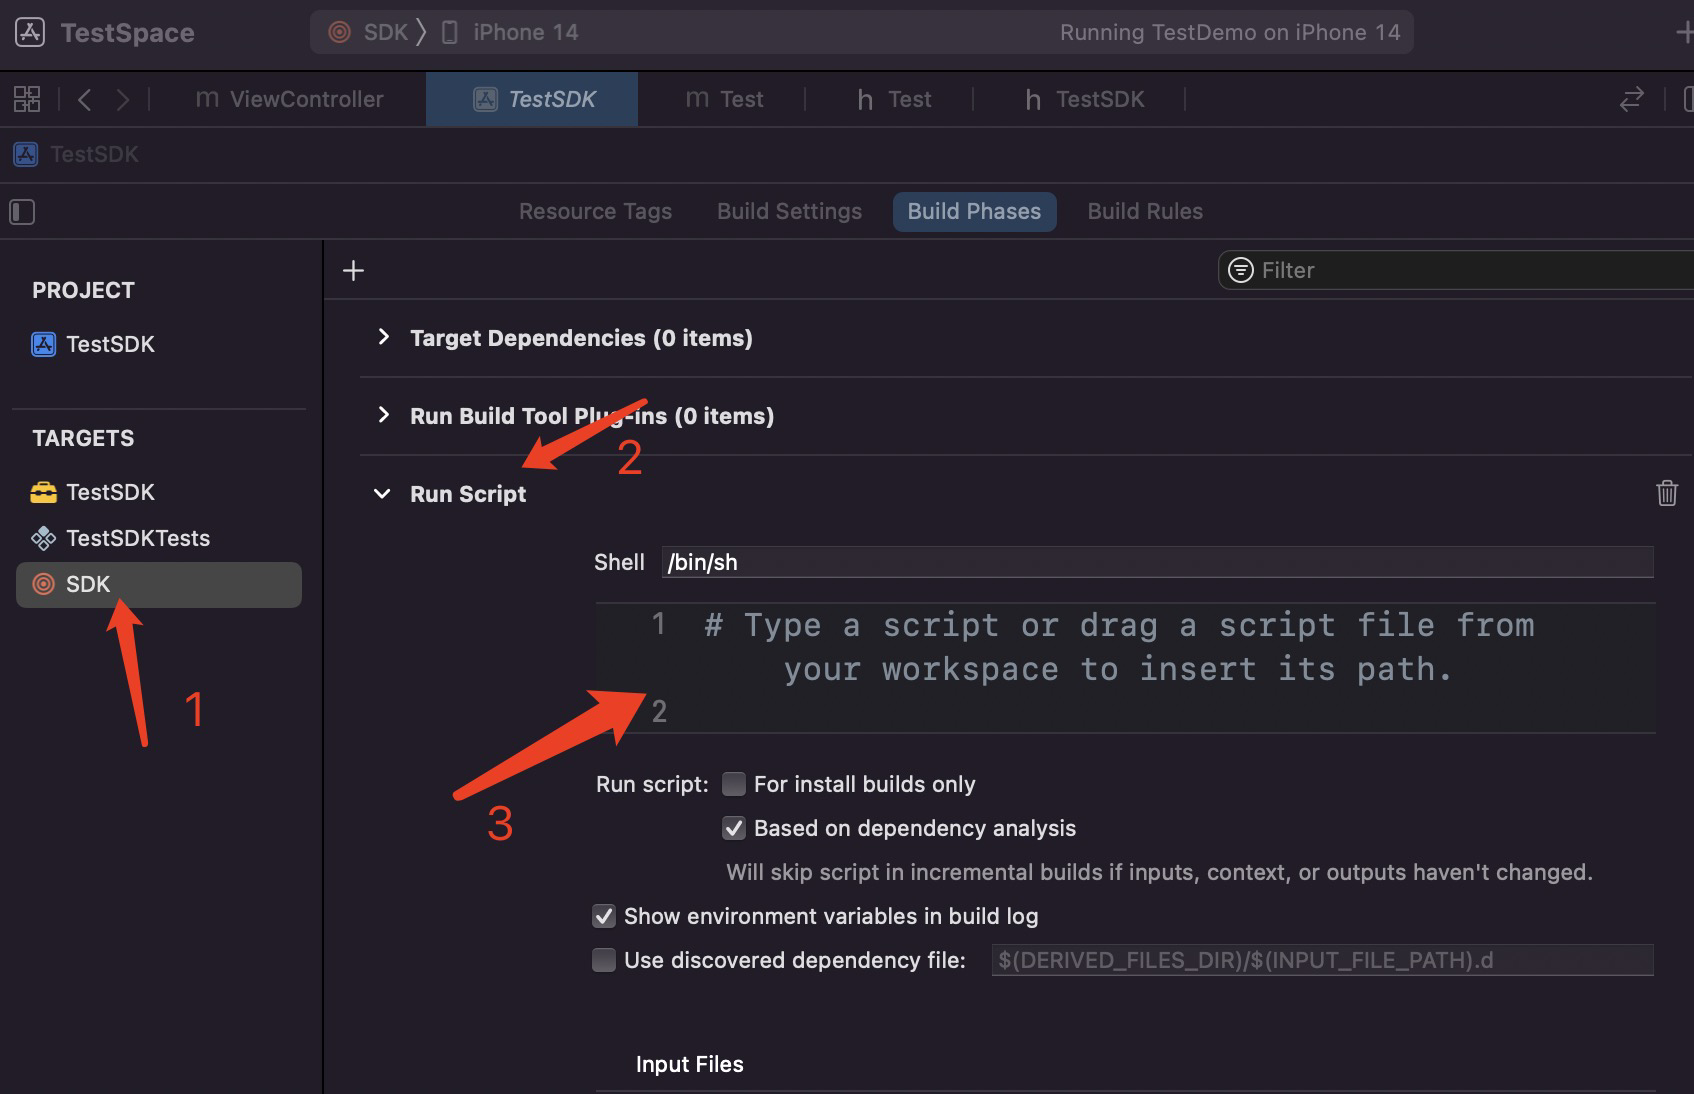
Task: Select the SDK aggregate target
Action: tap(158, 584)
